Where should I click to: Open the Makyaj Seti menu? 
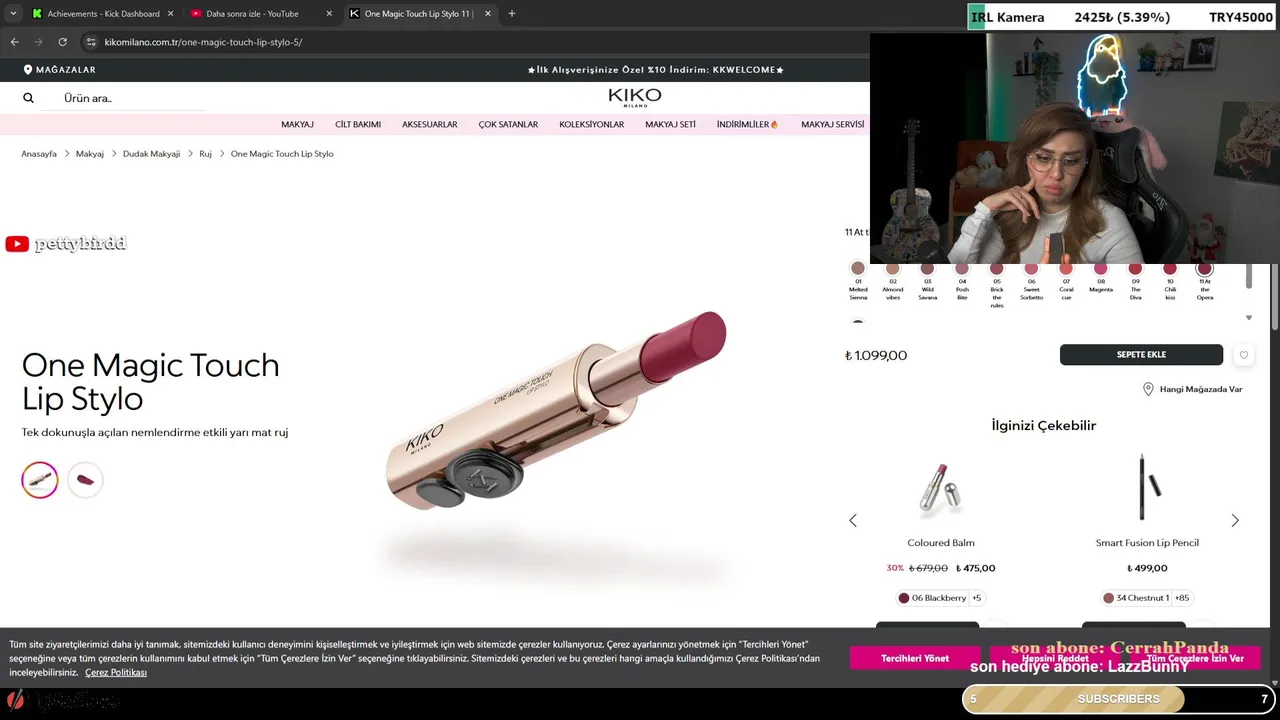[670, 125]
